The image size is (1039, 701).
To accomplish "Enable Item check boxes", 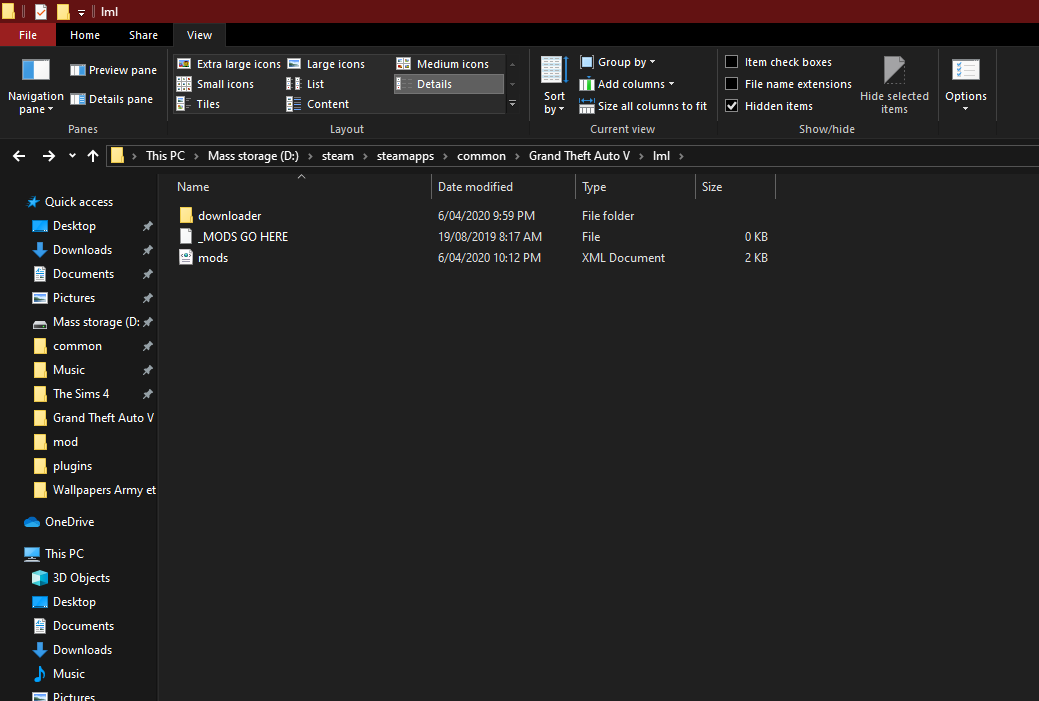I will (732, 62).
